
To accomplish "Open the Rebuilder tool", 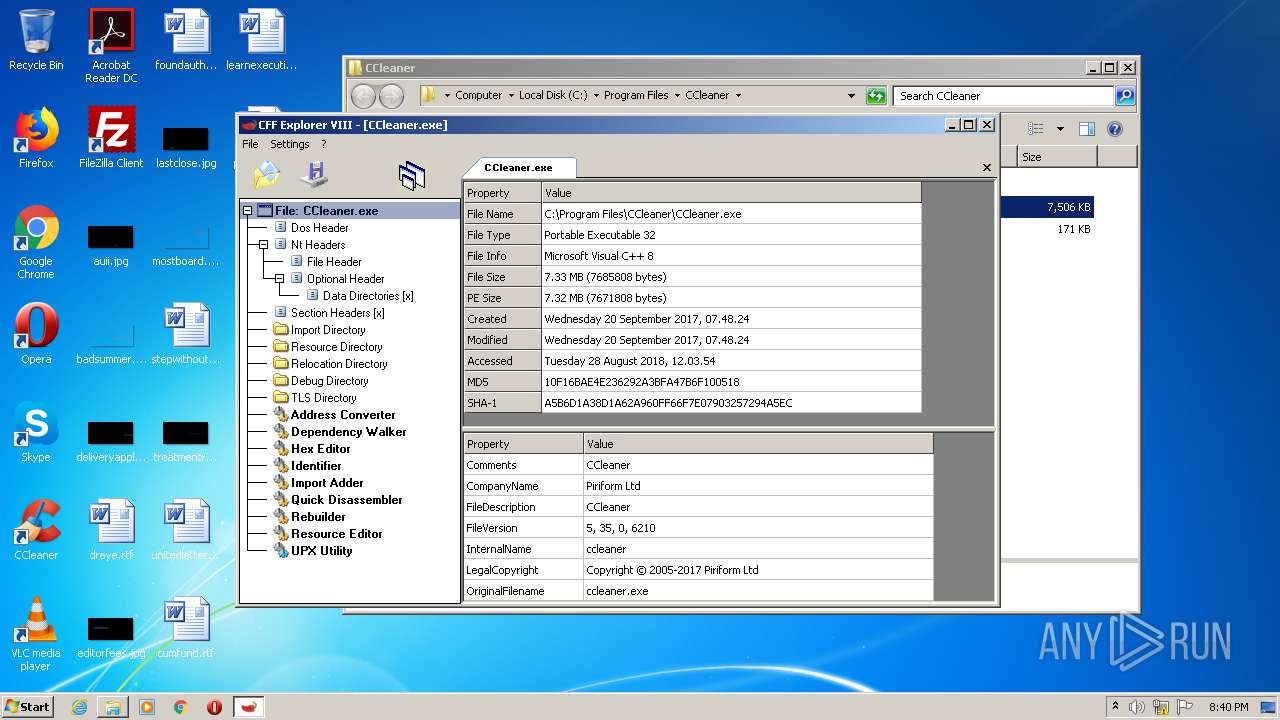I will [318, 517].
